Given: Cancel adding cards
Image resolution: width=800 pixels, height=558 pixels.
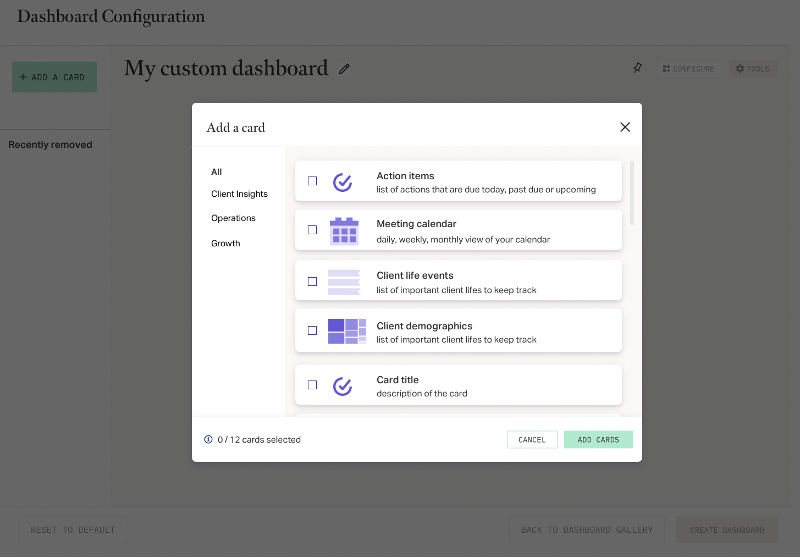Looking at the screenshot, I should (532, 440).
